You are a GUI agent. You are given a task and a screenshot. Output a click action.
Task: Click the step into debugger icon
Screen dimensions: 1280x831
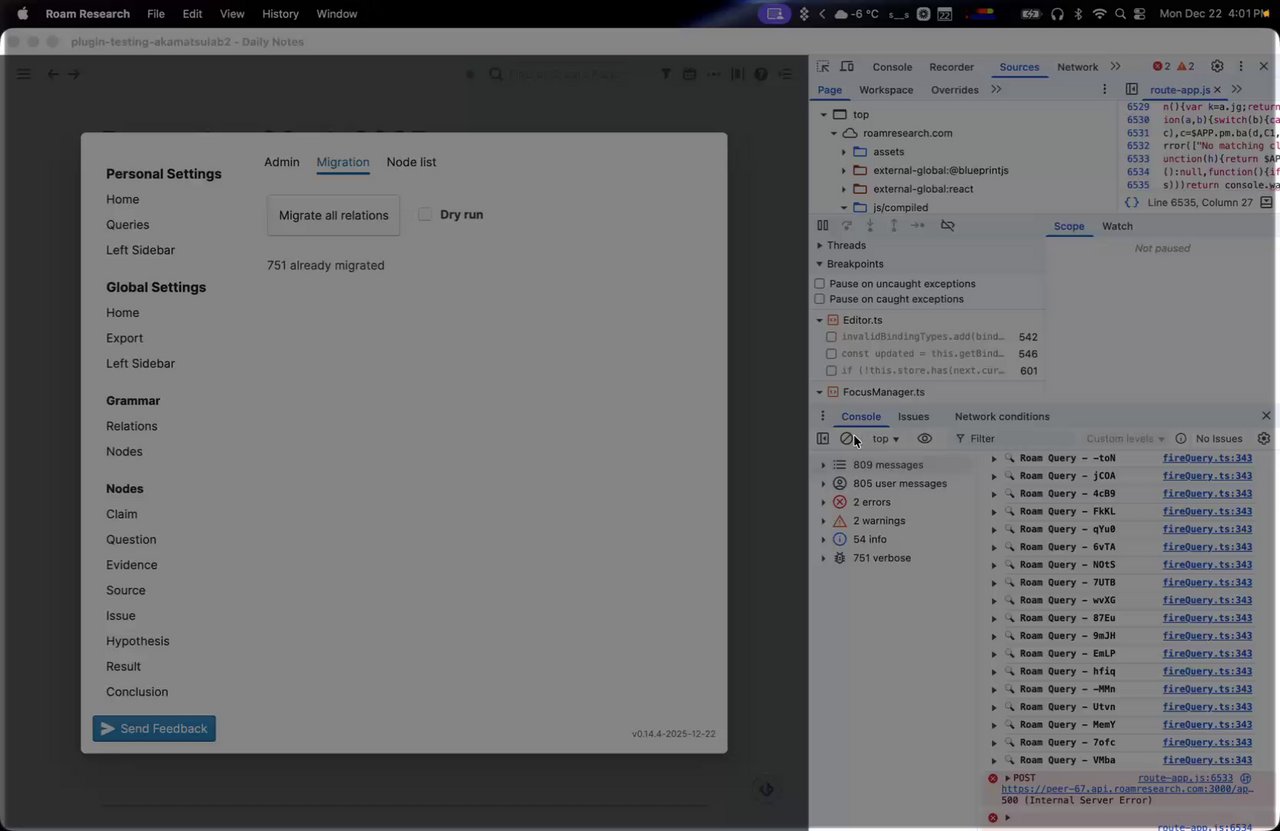[x=870, y=226]
